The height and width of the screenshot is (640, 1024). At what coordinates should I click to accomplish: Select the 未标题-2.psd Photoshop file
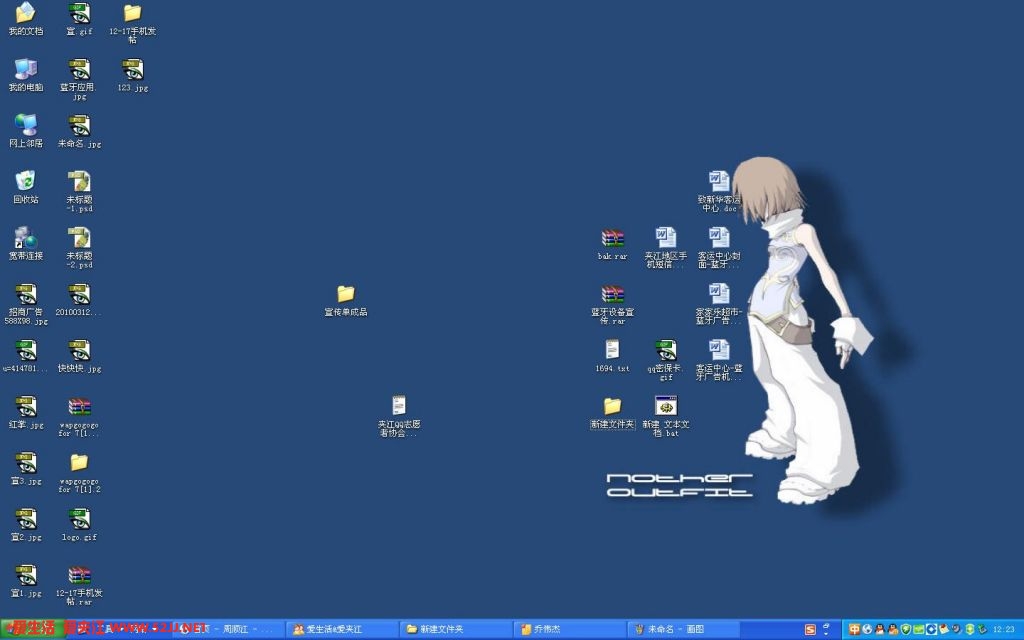point(79,248)
